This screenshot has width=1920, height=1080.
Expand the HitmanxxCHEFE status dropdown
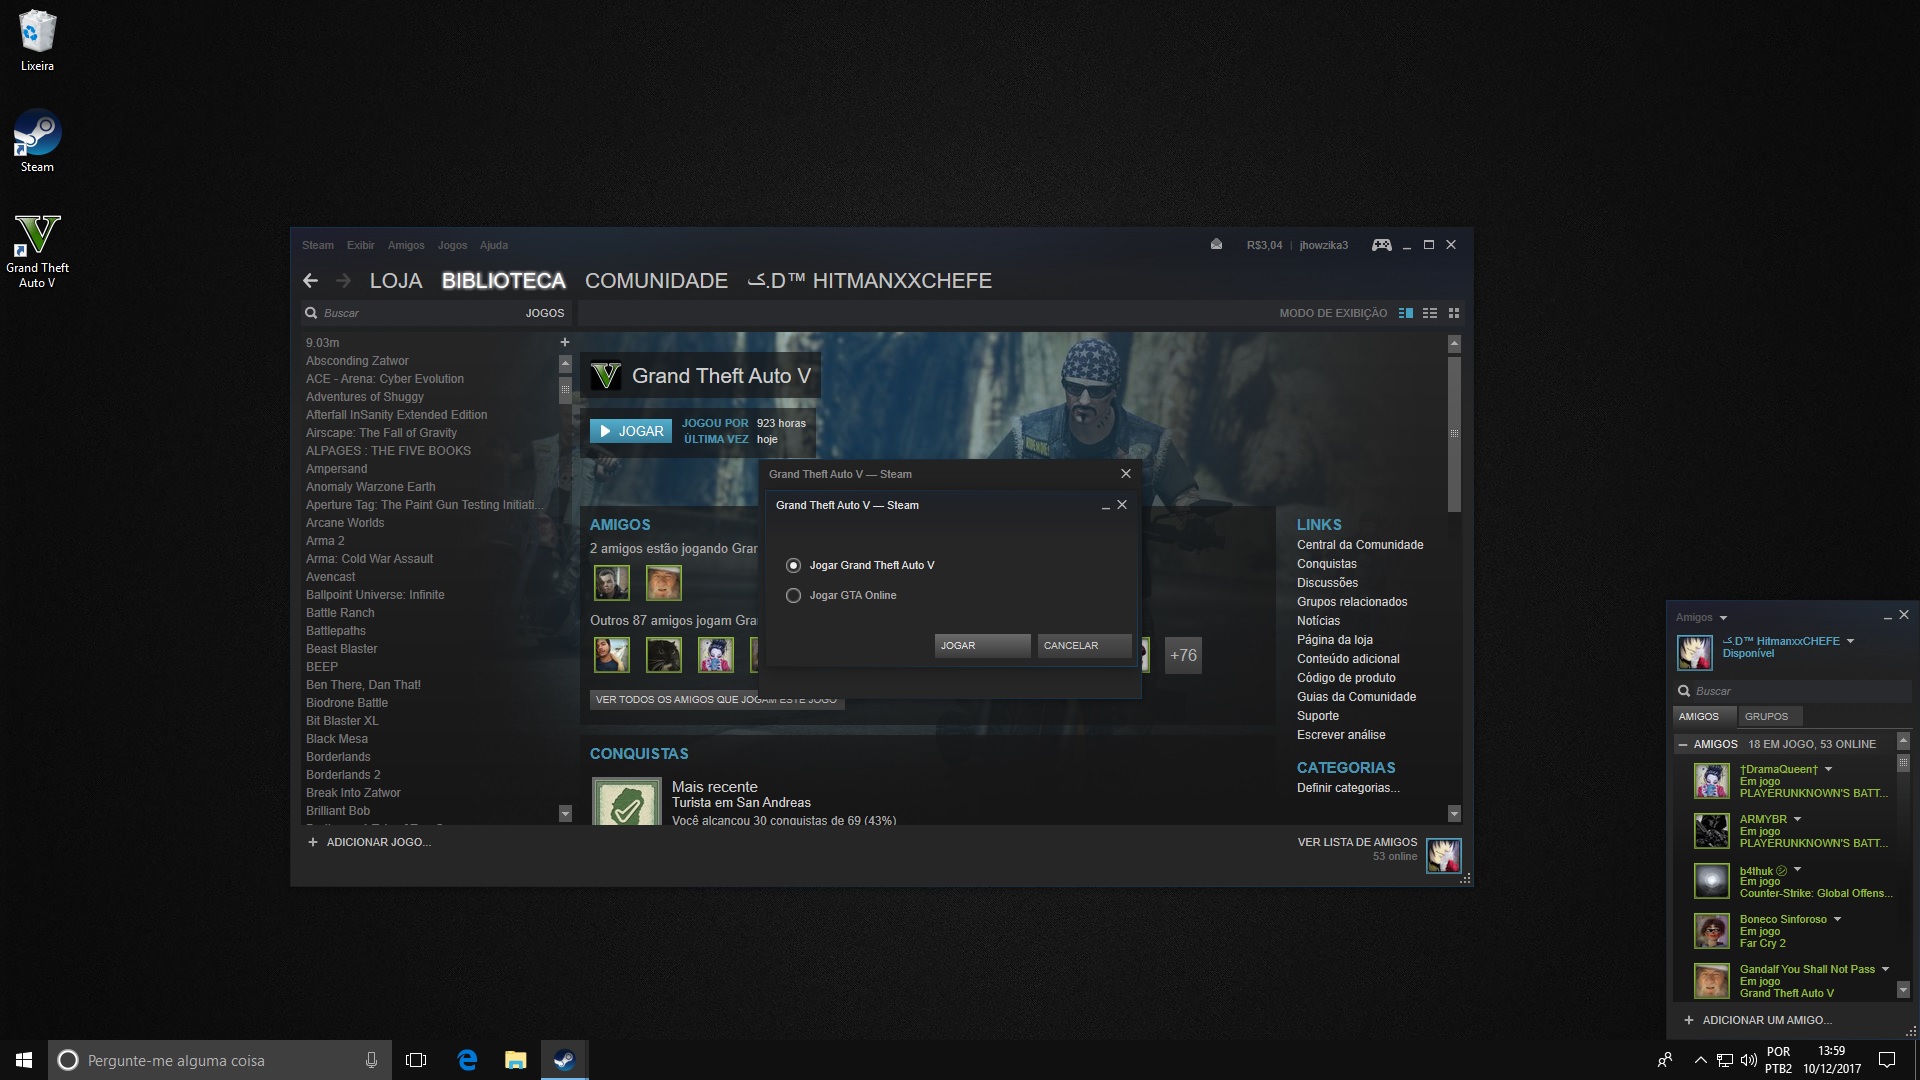(x=1850, y=641)
